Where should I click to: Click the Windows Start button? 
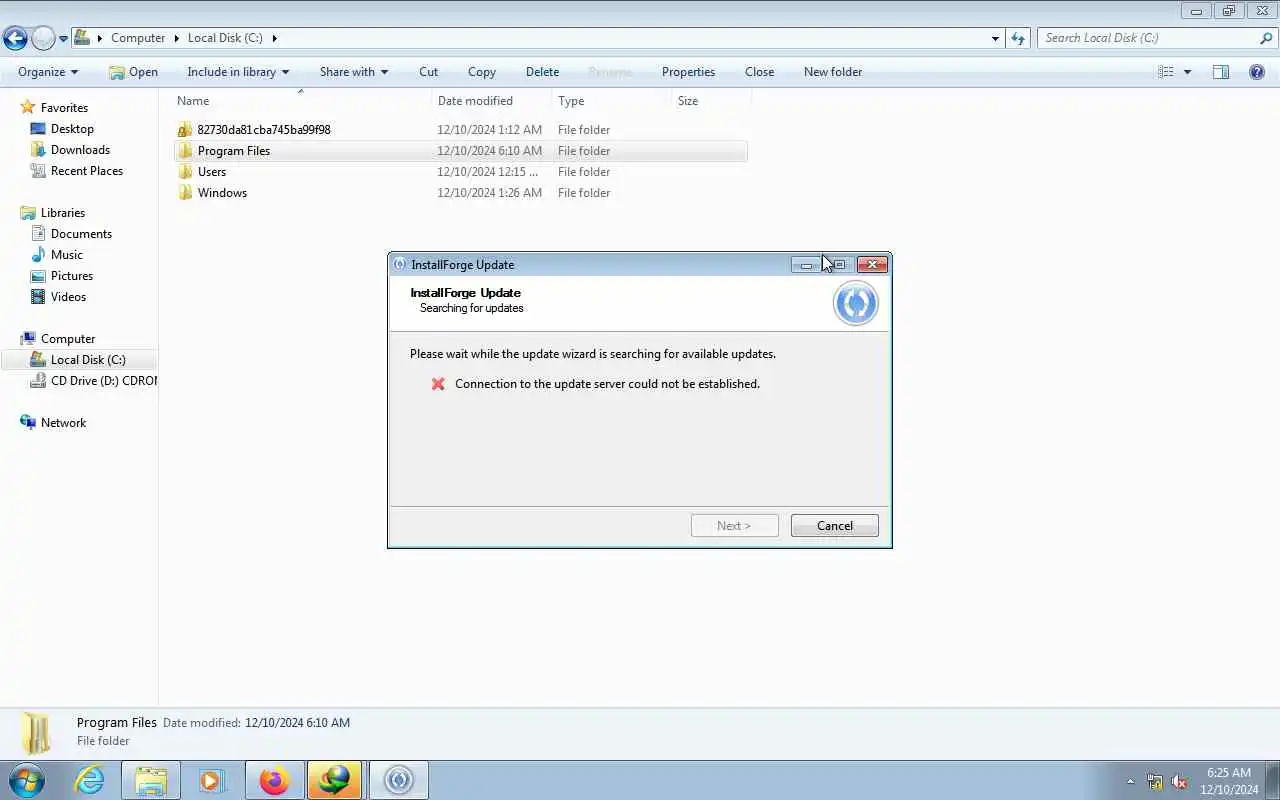coord(26,780)
